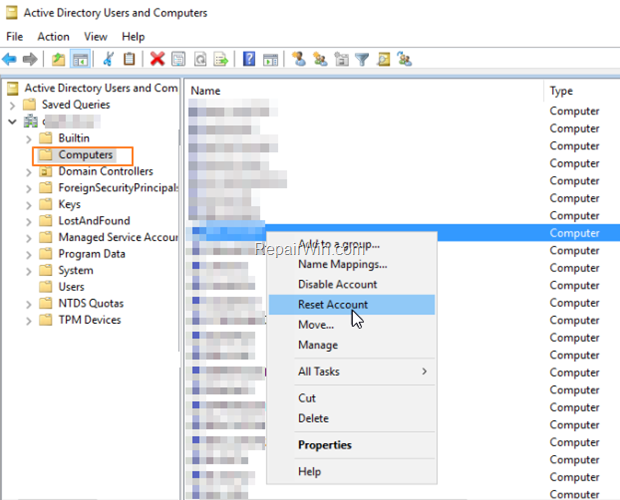Click the Paste clipboard toolbar icon
620x500 pixels.
pos(129,59)
